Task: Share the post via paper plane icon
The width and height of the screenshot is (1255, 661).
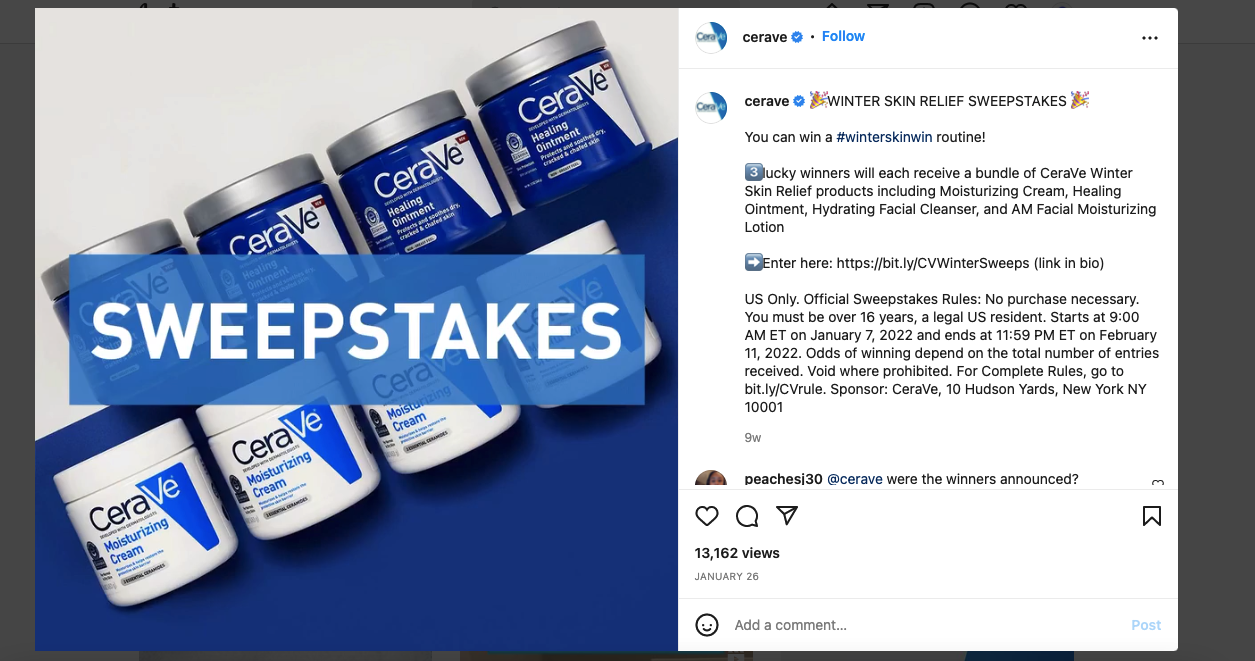Action: pos(787,516)
